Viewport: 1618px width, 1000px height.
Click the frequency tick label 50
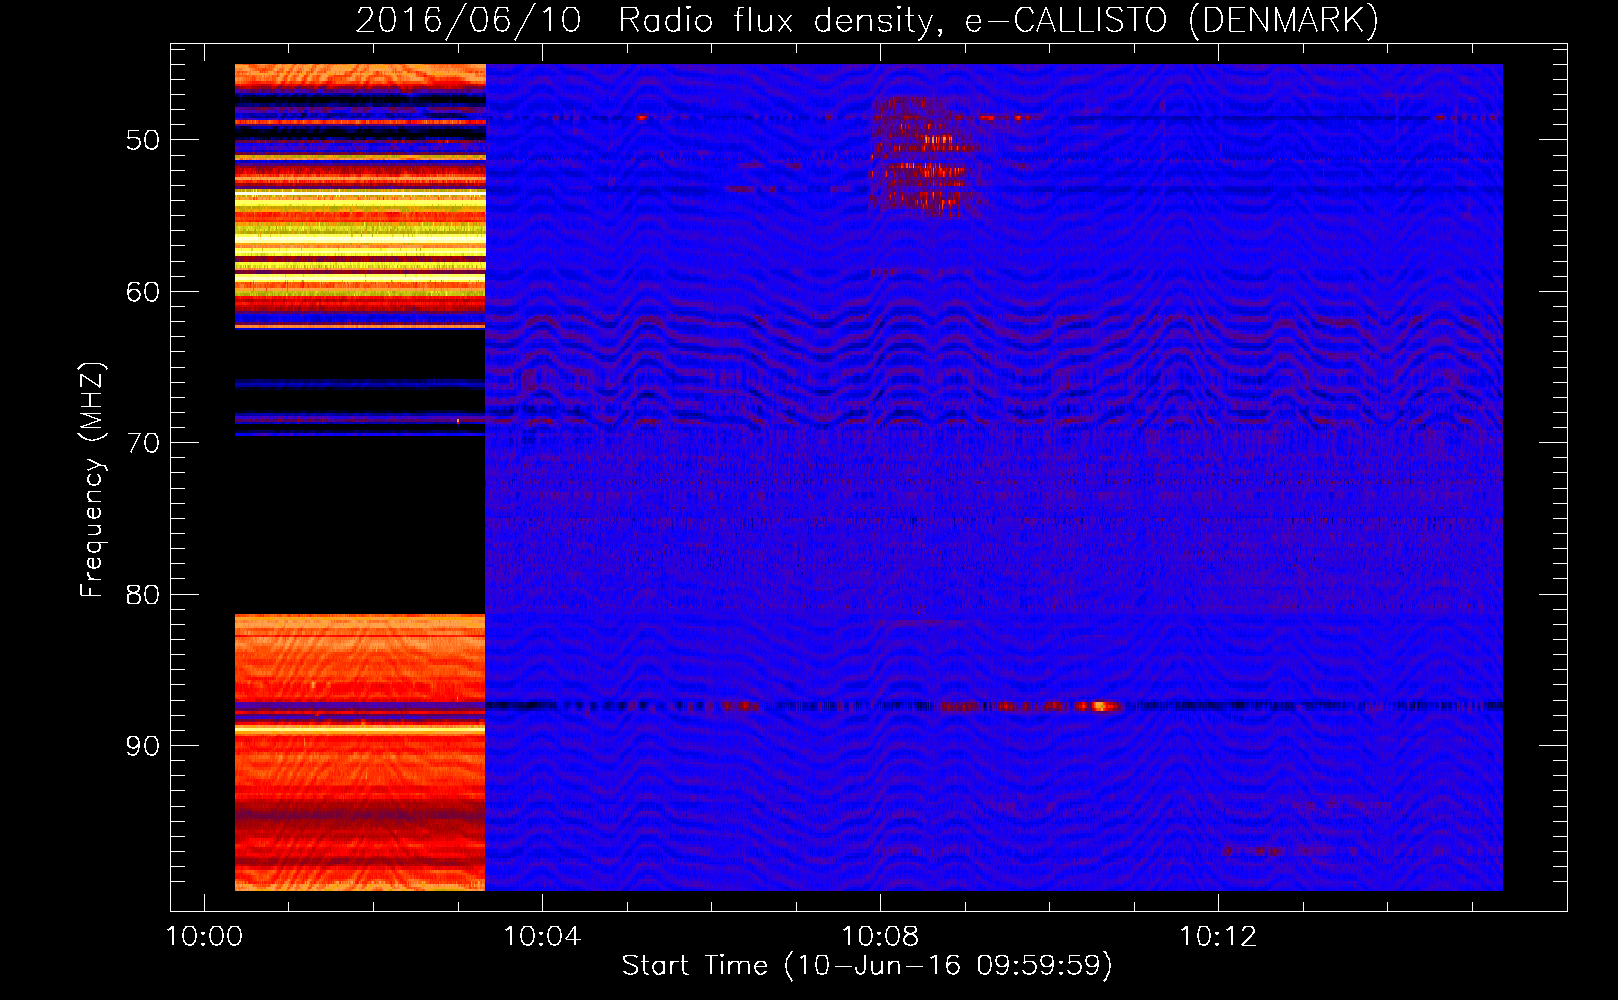click(143, 140)
